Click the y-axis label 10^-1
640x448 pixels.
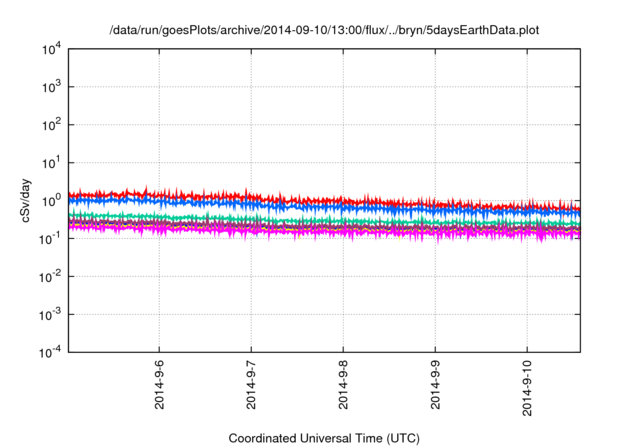pyautogui.click(x=51, y=239)
